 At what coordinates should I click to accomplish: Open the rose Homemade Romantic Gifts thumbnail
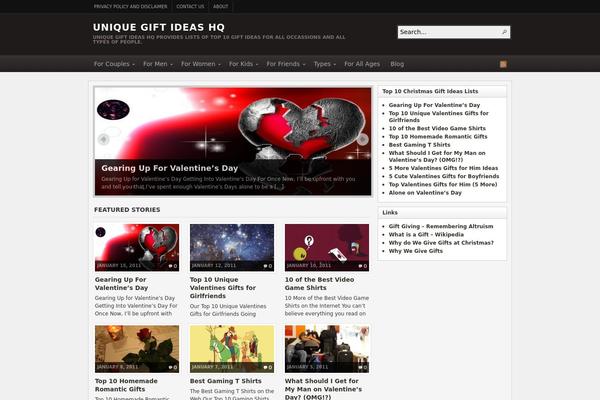click(x=137, y=349)
